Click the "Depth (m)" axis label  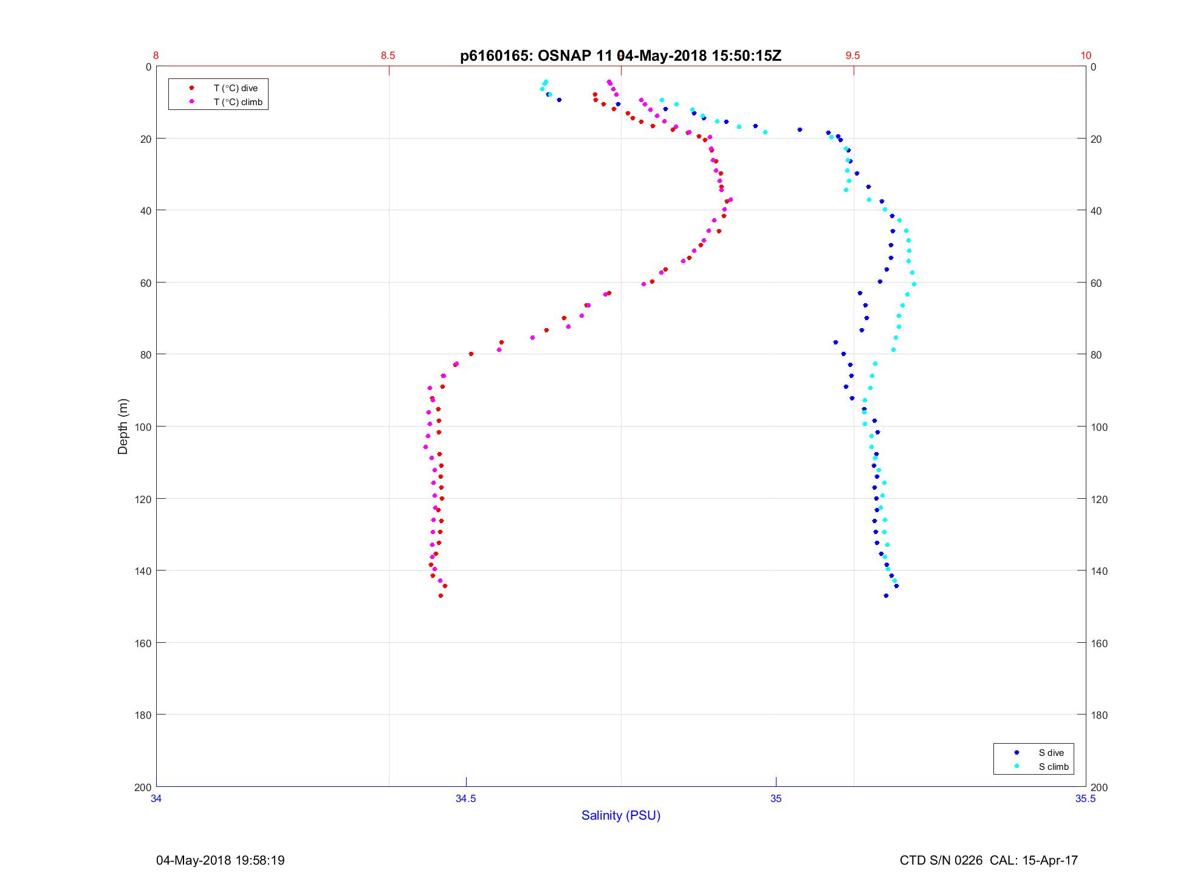coord(124,426)
